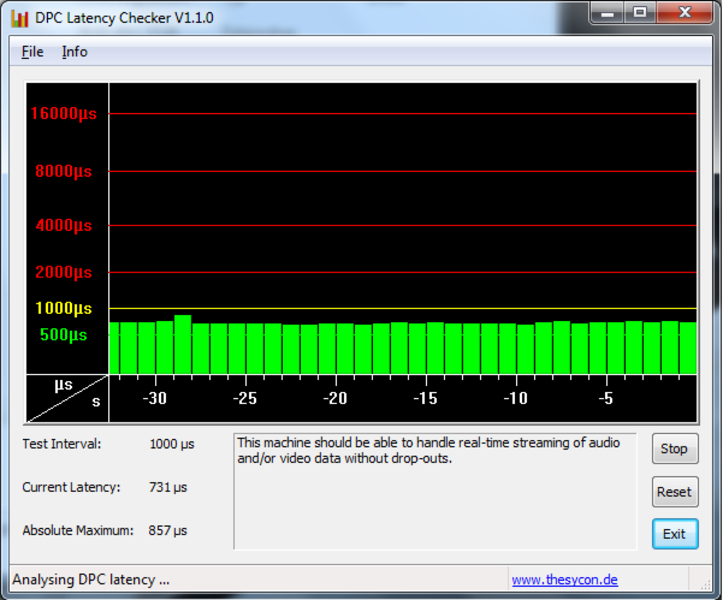Screen dimensions: 723x600
Task: Click the Current Latency value 731 µs
Action: point(168,488)
